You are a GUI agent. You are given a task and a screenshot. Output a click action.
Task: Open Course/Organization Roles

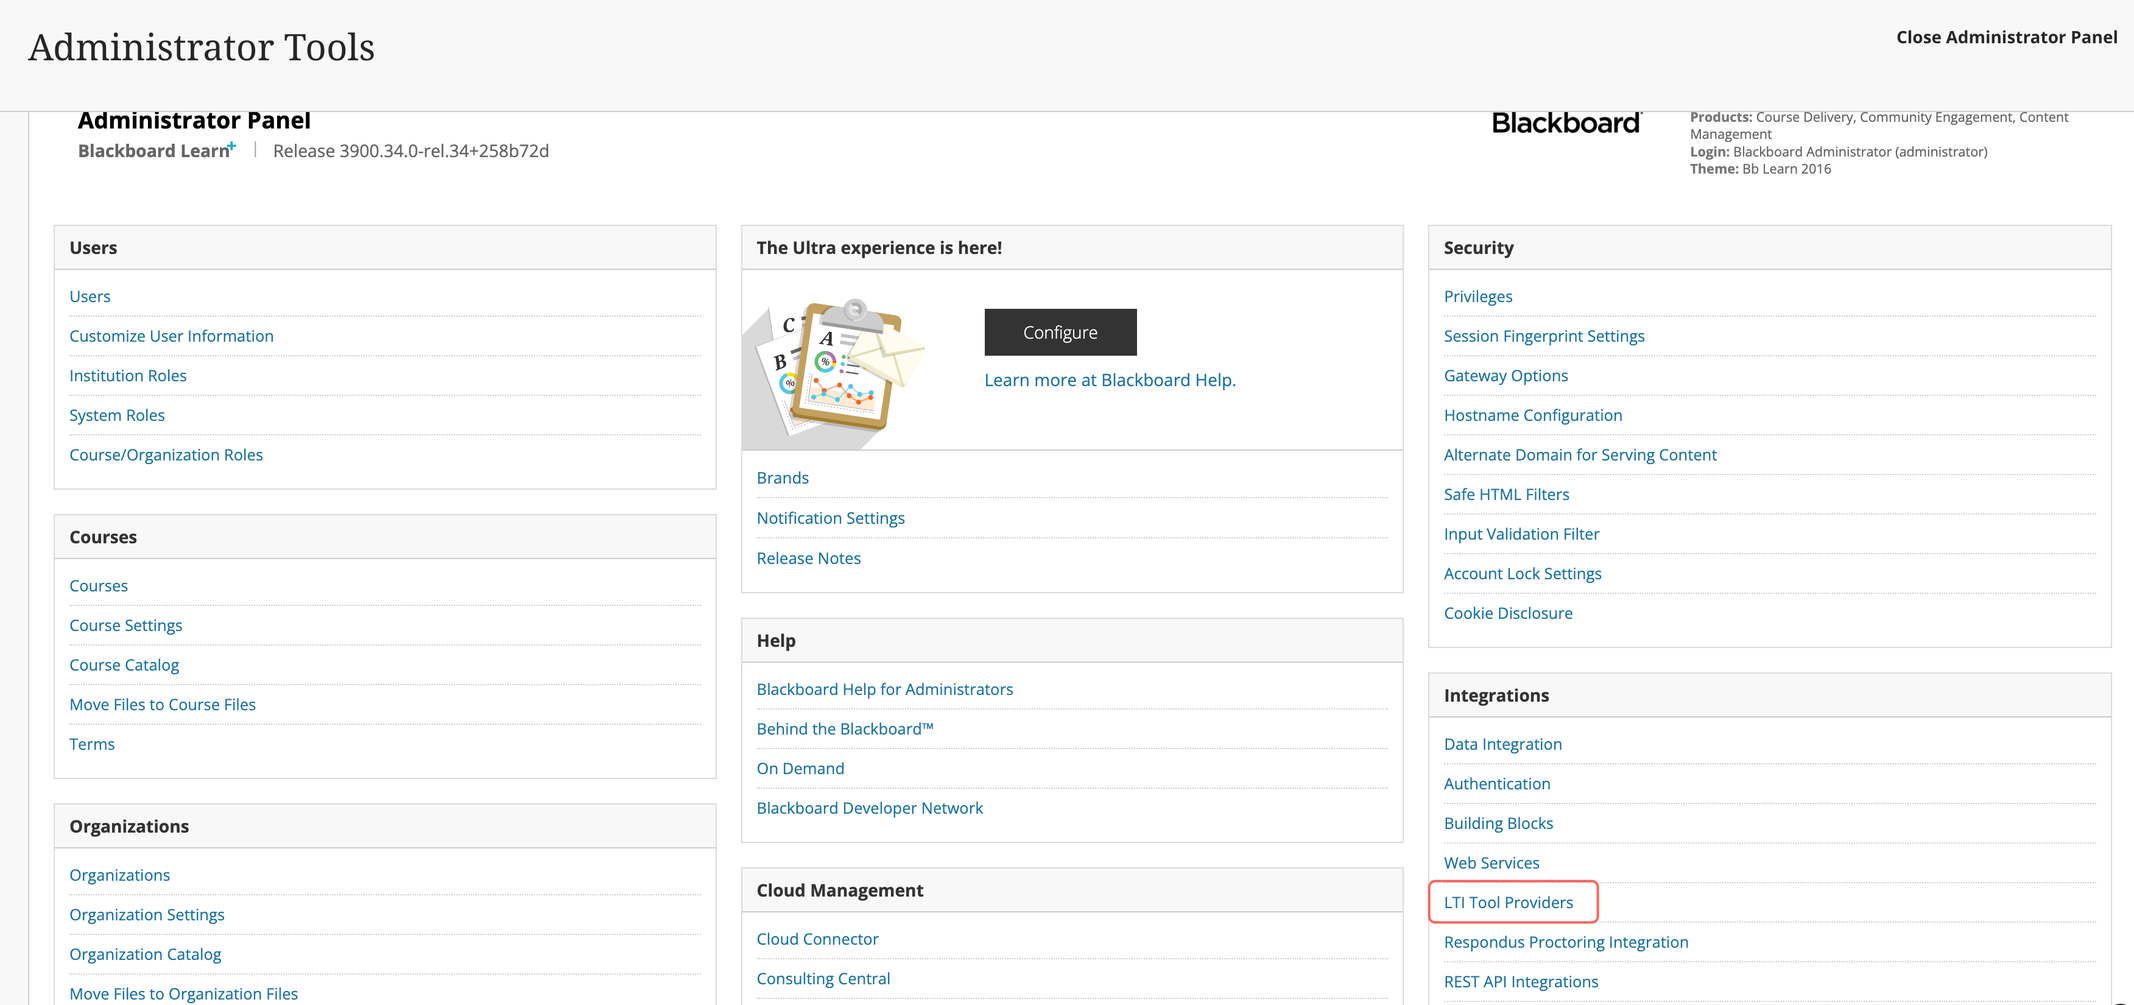[x=166, y=455]
